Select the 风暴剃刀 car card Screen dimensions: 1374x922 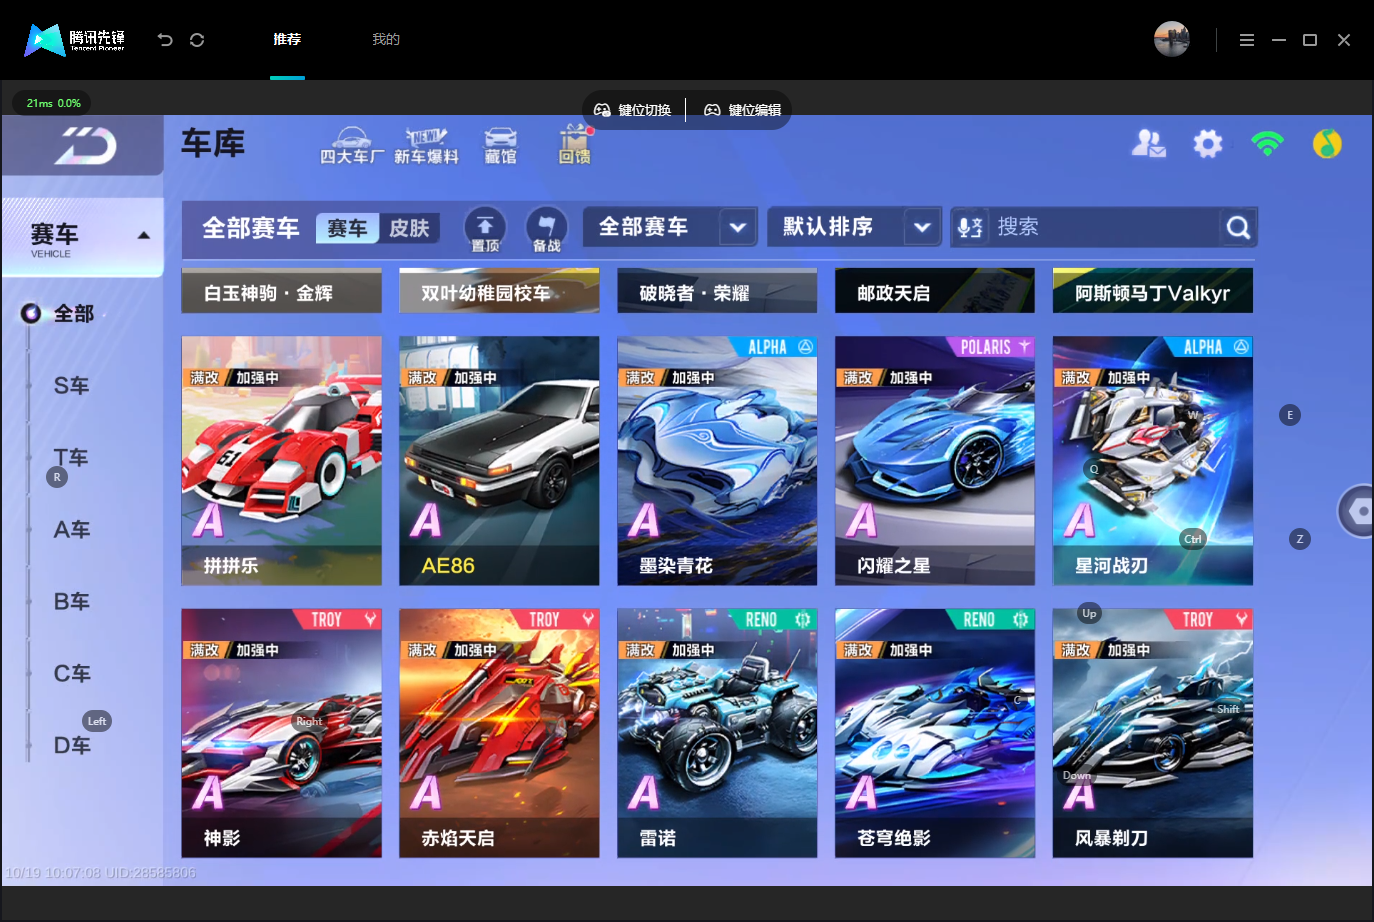click(1153, 733)
